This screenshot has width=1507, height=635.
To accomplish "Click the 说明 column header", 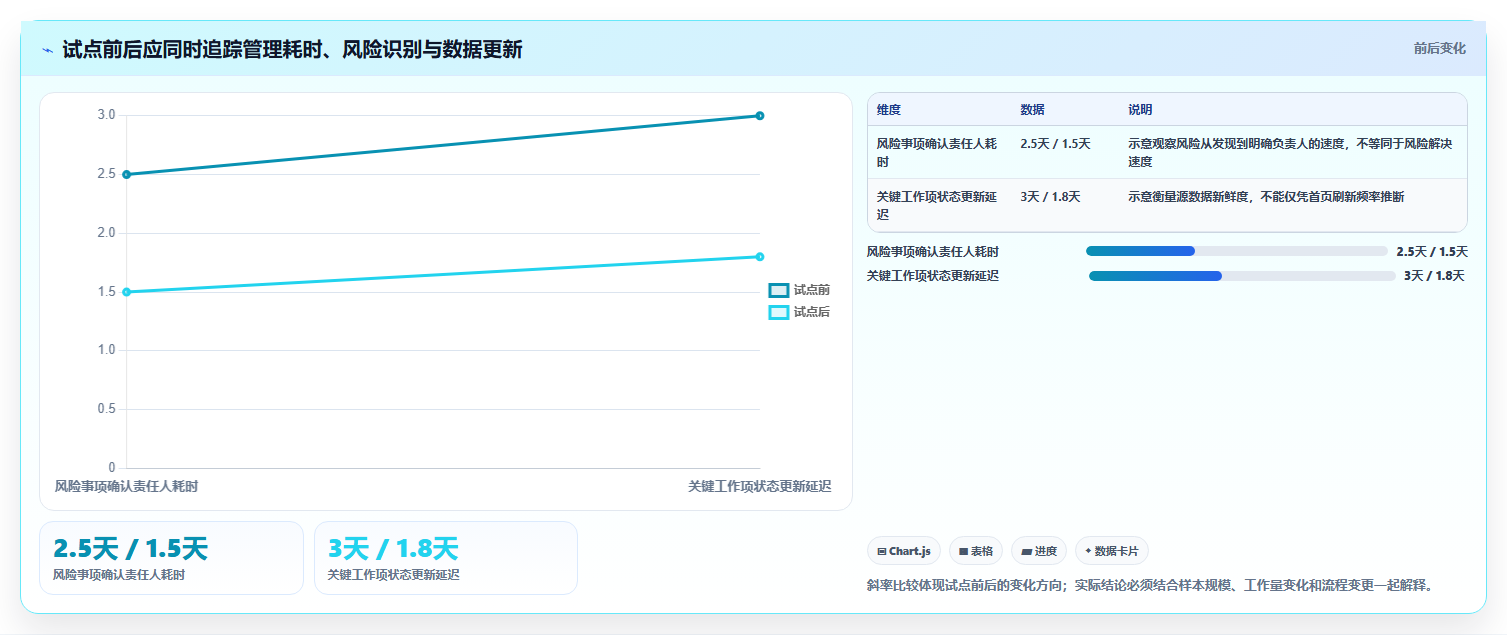I will click(x=1140, y=110).
